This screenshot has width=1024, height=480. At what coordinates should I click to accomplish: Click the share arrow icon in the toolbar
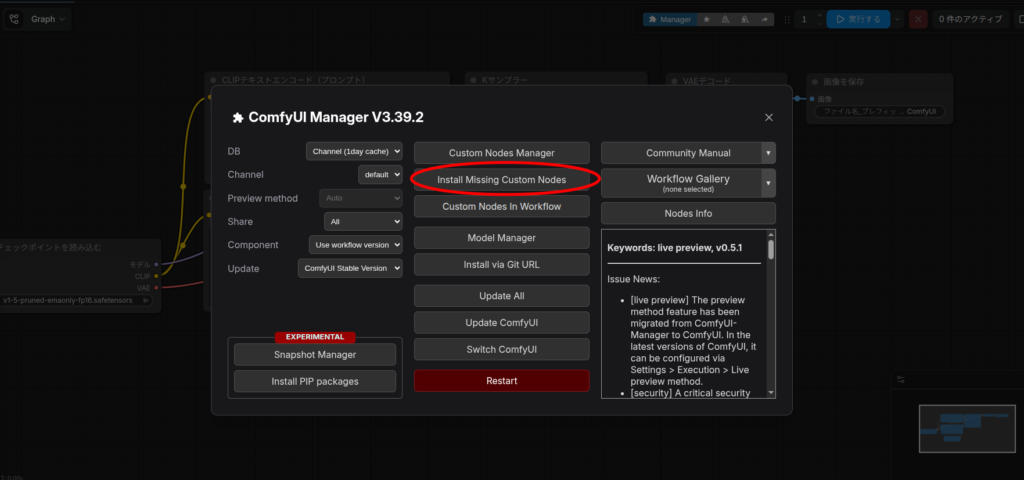[x=766, y=19]
